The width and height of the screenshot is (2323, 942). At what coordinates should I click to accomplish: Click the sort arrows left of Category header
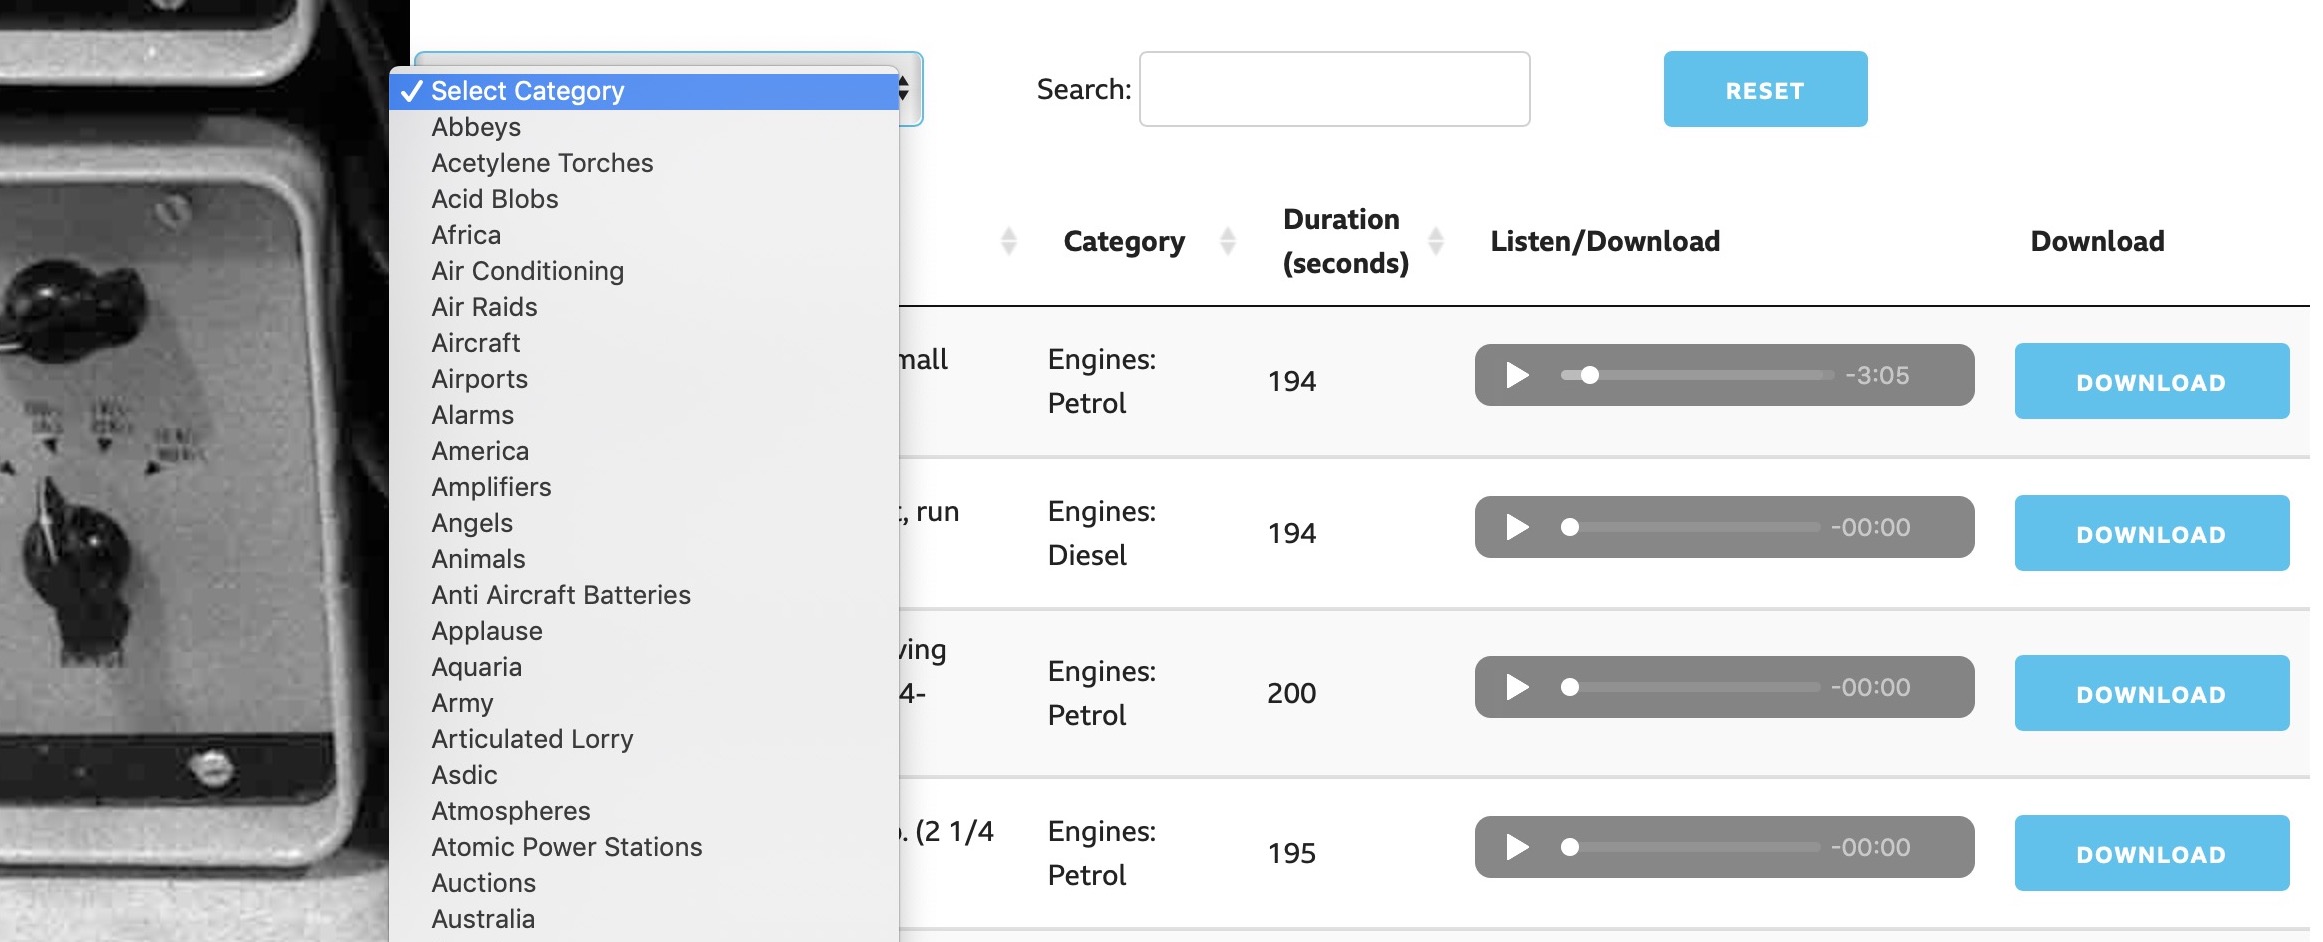(1009, 241)
